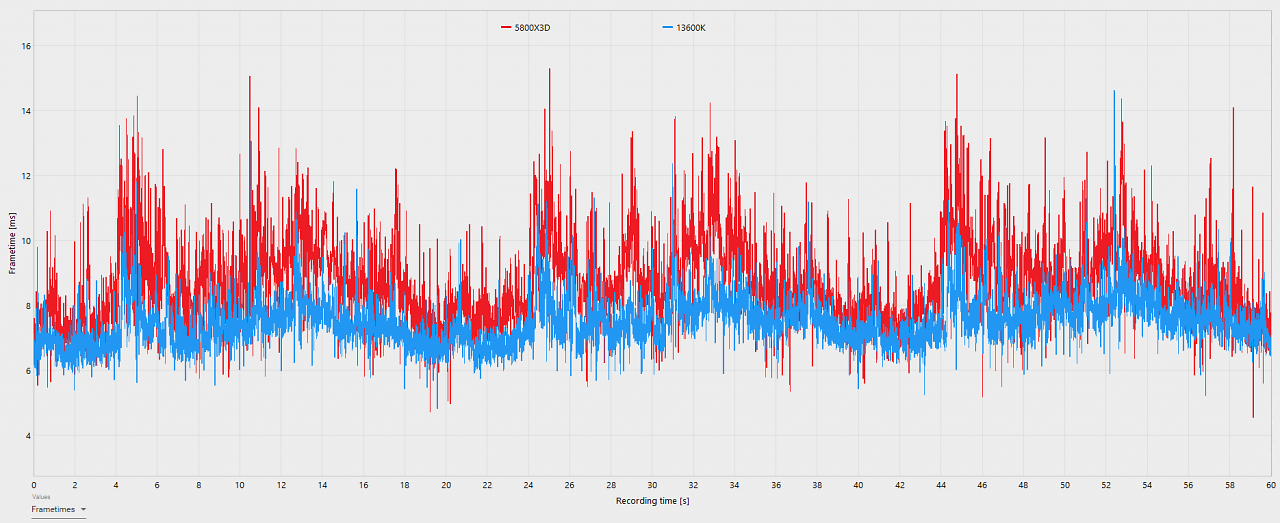Click the x-axis tick label 44
The width and height of the screenshot is (1280, 523).
[941, 485]
